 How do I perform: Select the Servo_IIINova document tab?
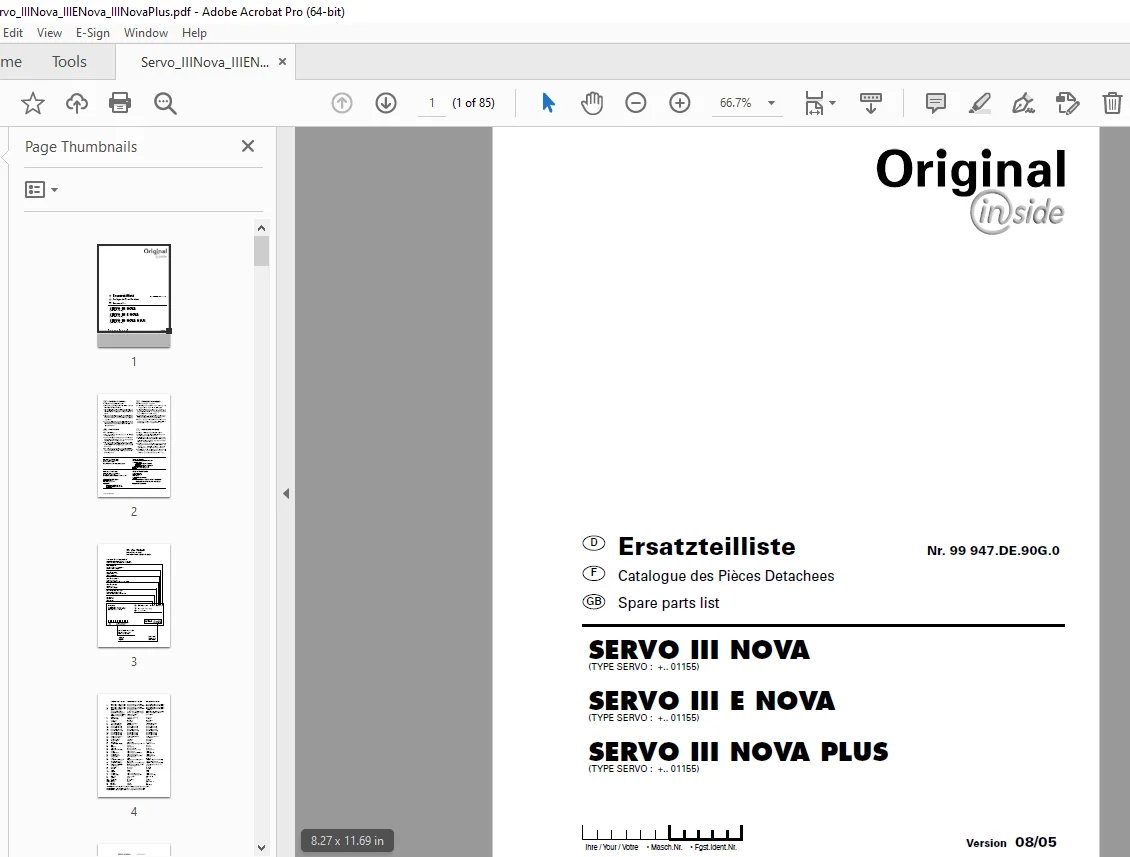(205, 62)
